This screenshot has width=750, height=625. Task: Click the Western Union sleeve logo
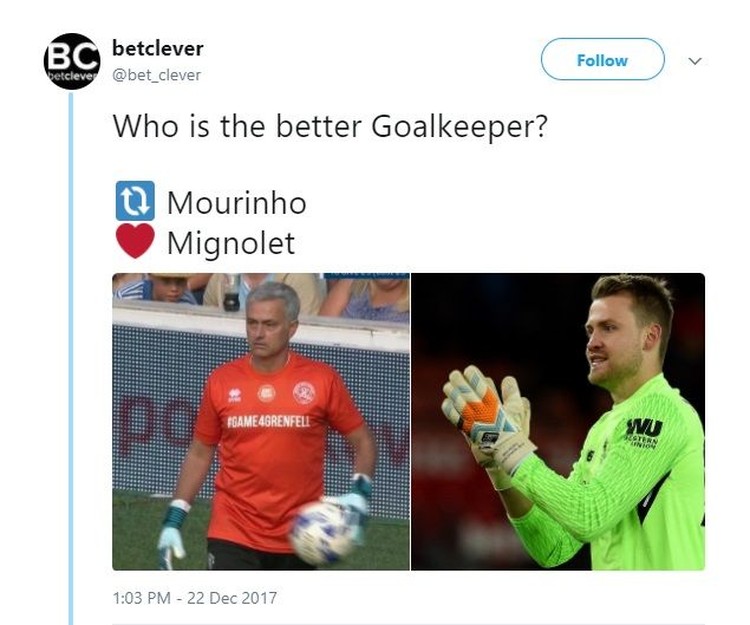643,433
